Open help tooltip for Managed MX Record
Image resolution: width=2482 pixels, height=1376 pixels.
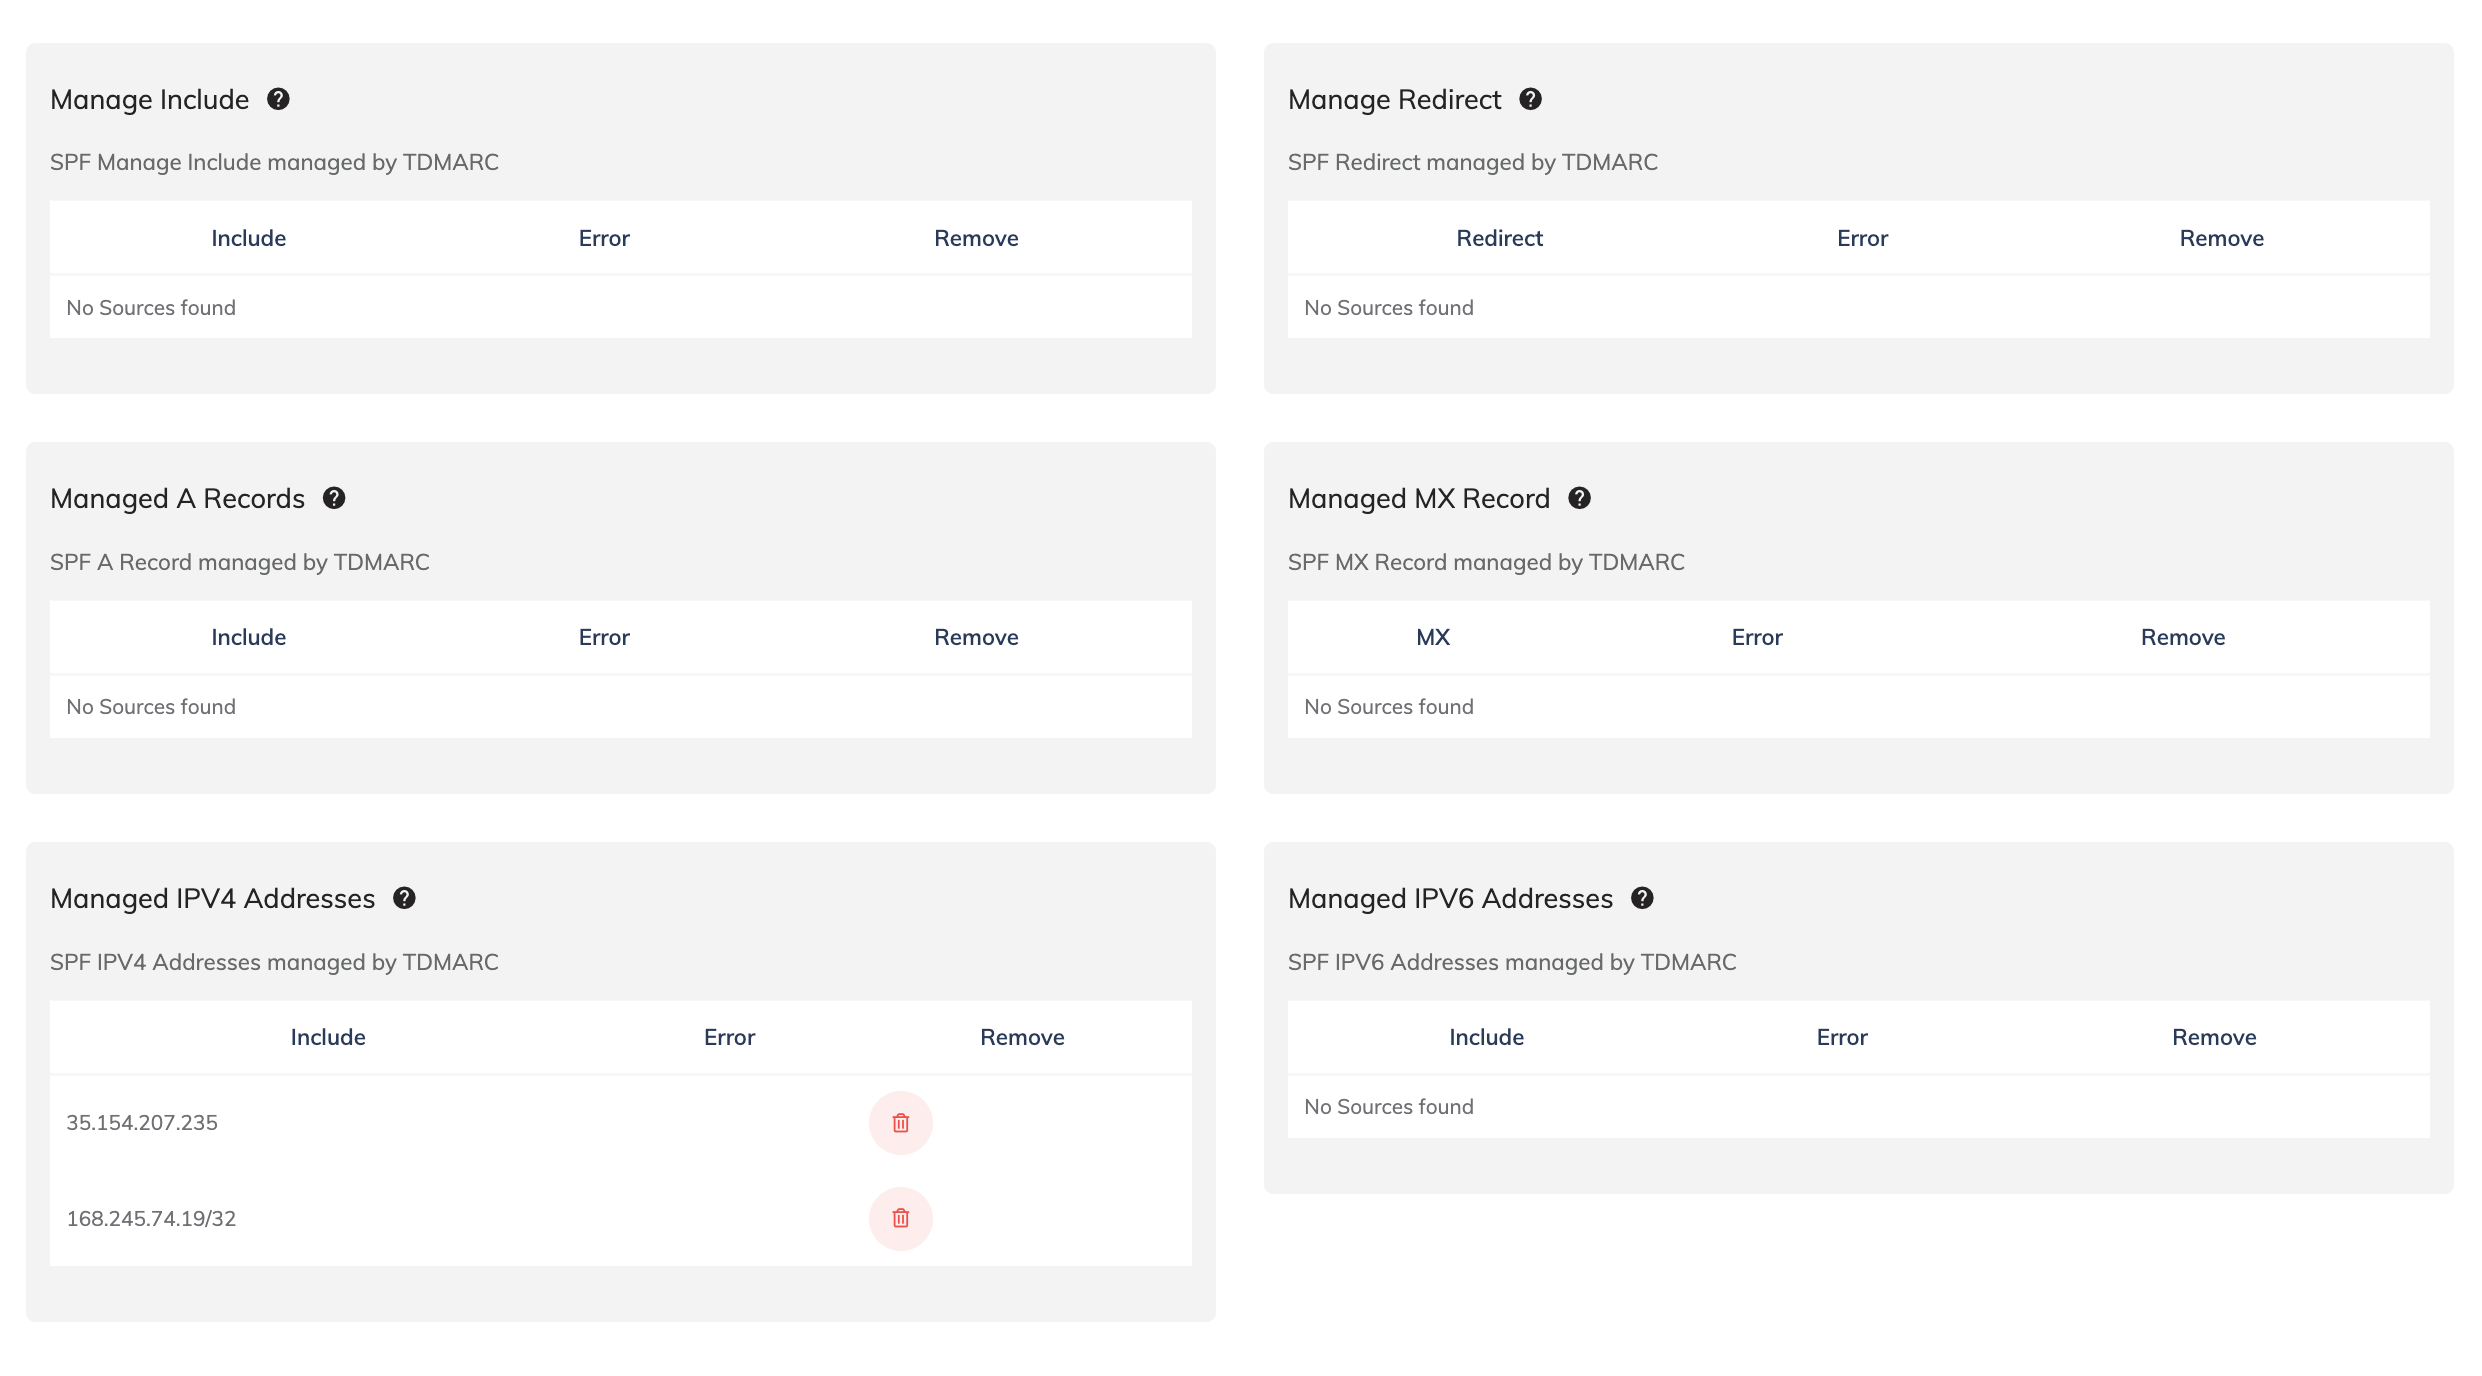[1579, 498]
